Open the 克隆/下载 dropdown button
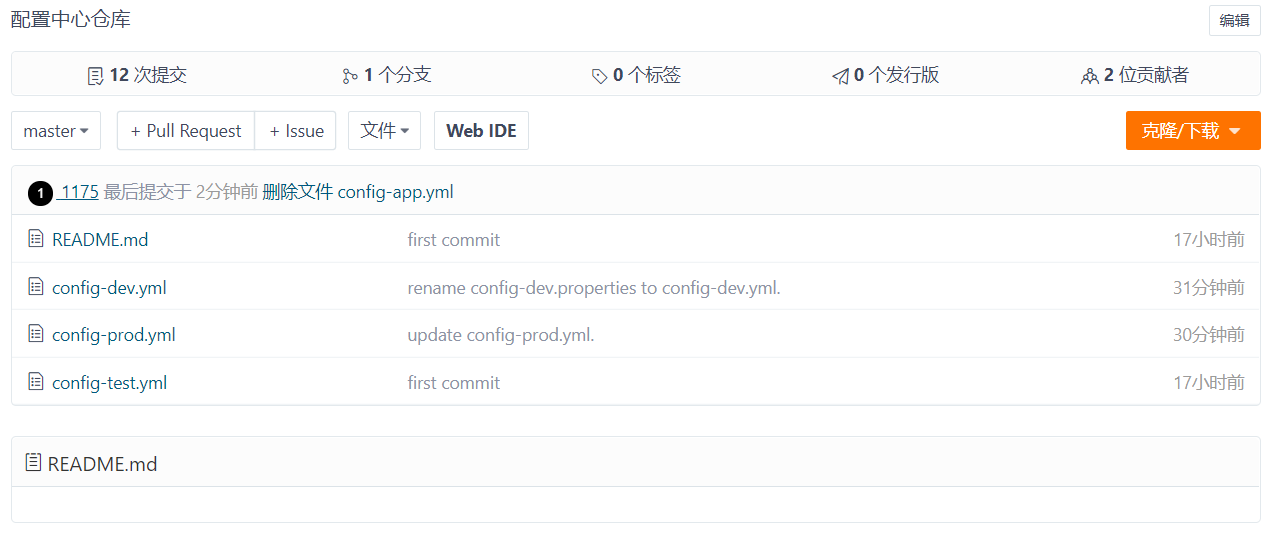The image size is (1274, 535). click(1192, 131)
